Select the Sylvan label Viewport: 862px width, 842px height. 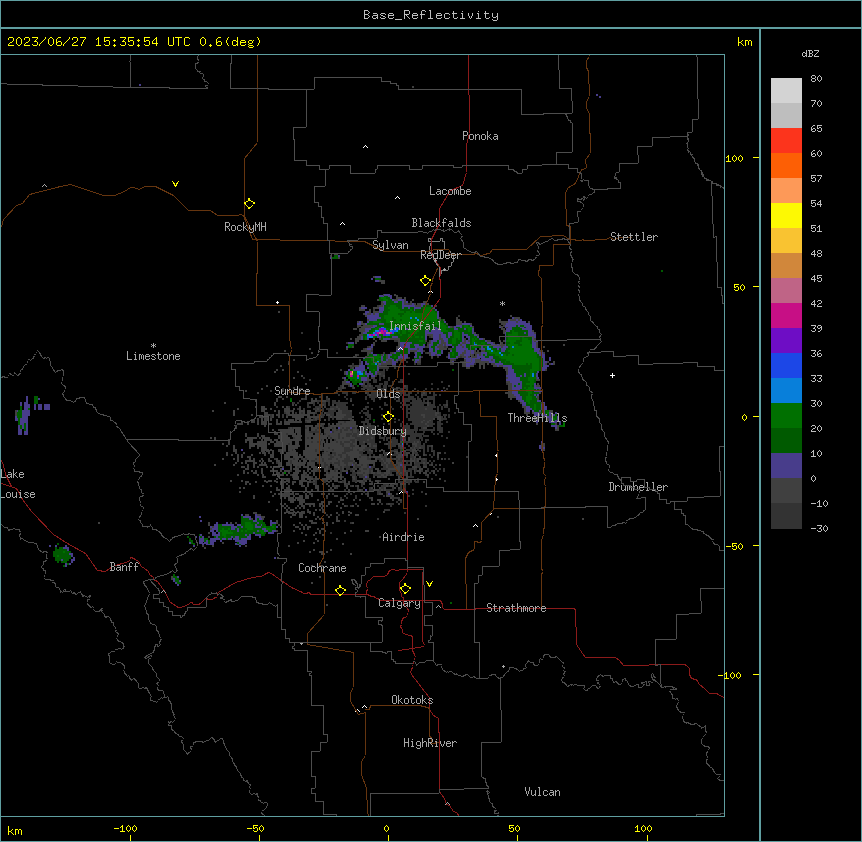click(x=390, y=245)
